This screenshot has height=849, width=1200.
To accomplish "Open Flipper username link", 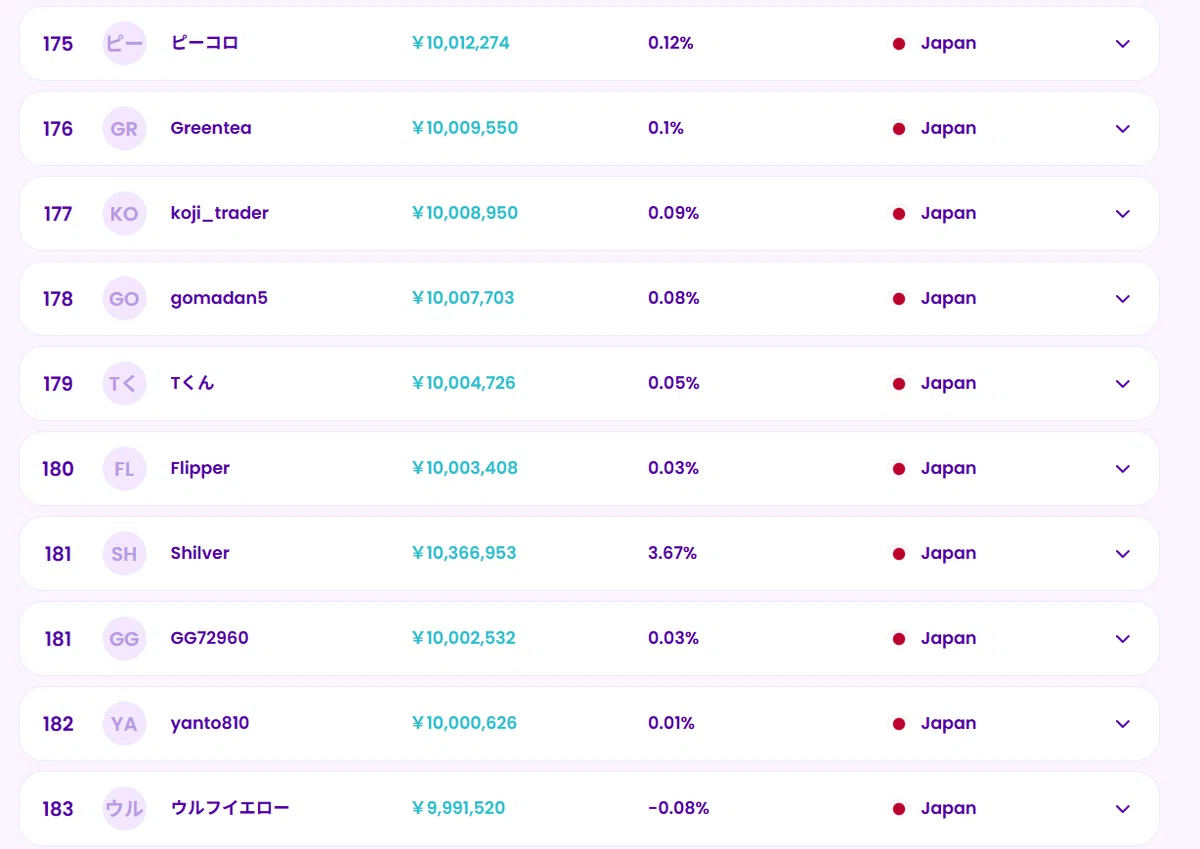I will click(x=200, y=468).
